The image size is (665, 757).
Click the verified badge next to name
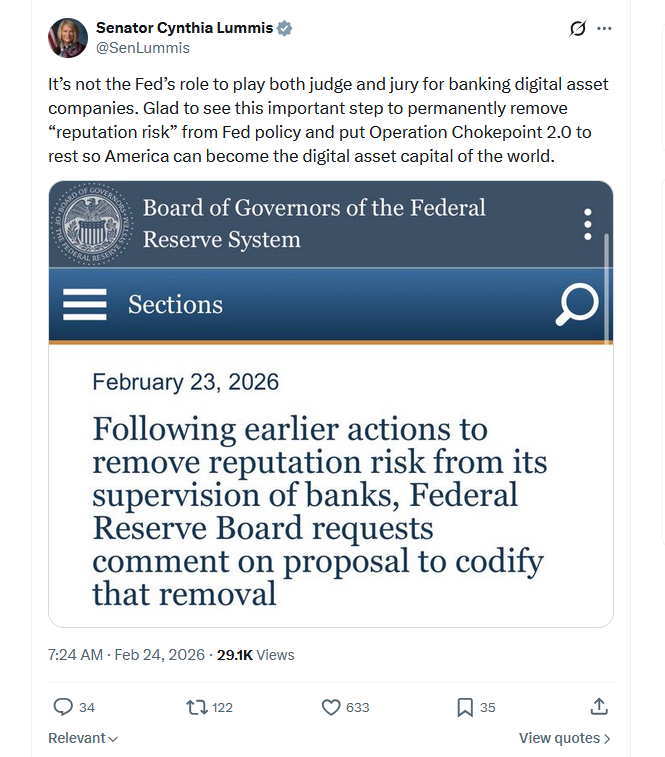coord(285,29)
